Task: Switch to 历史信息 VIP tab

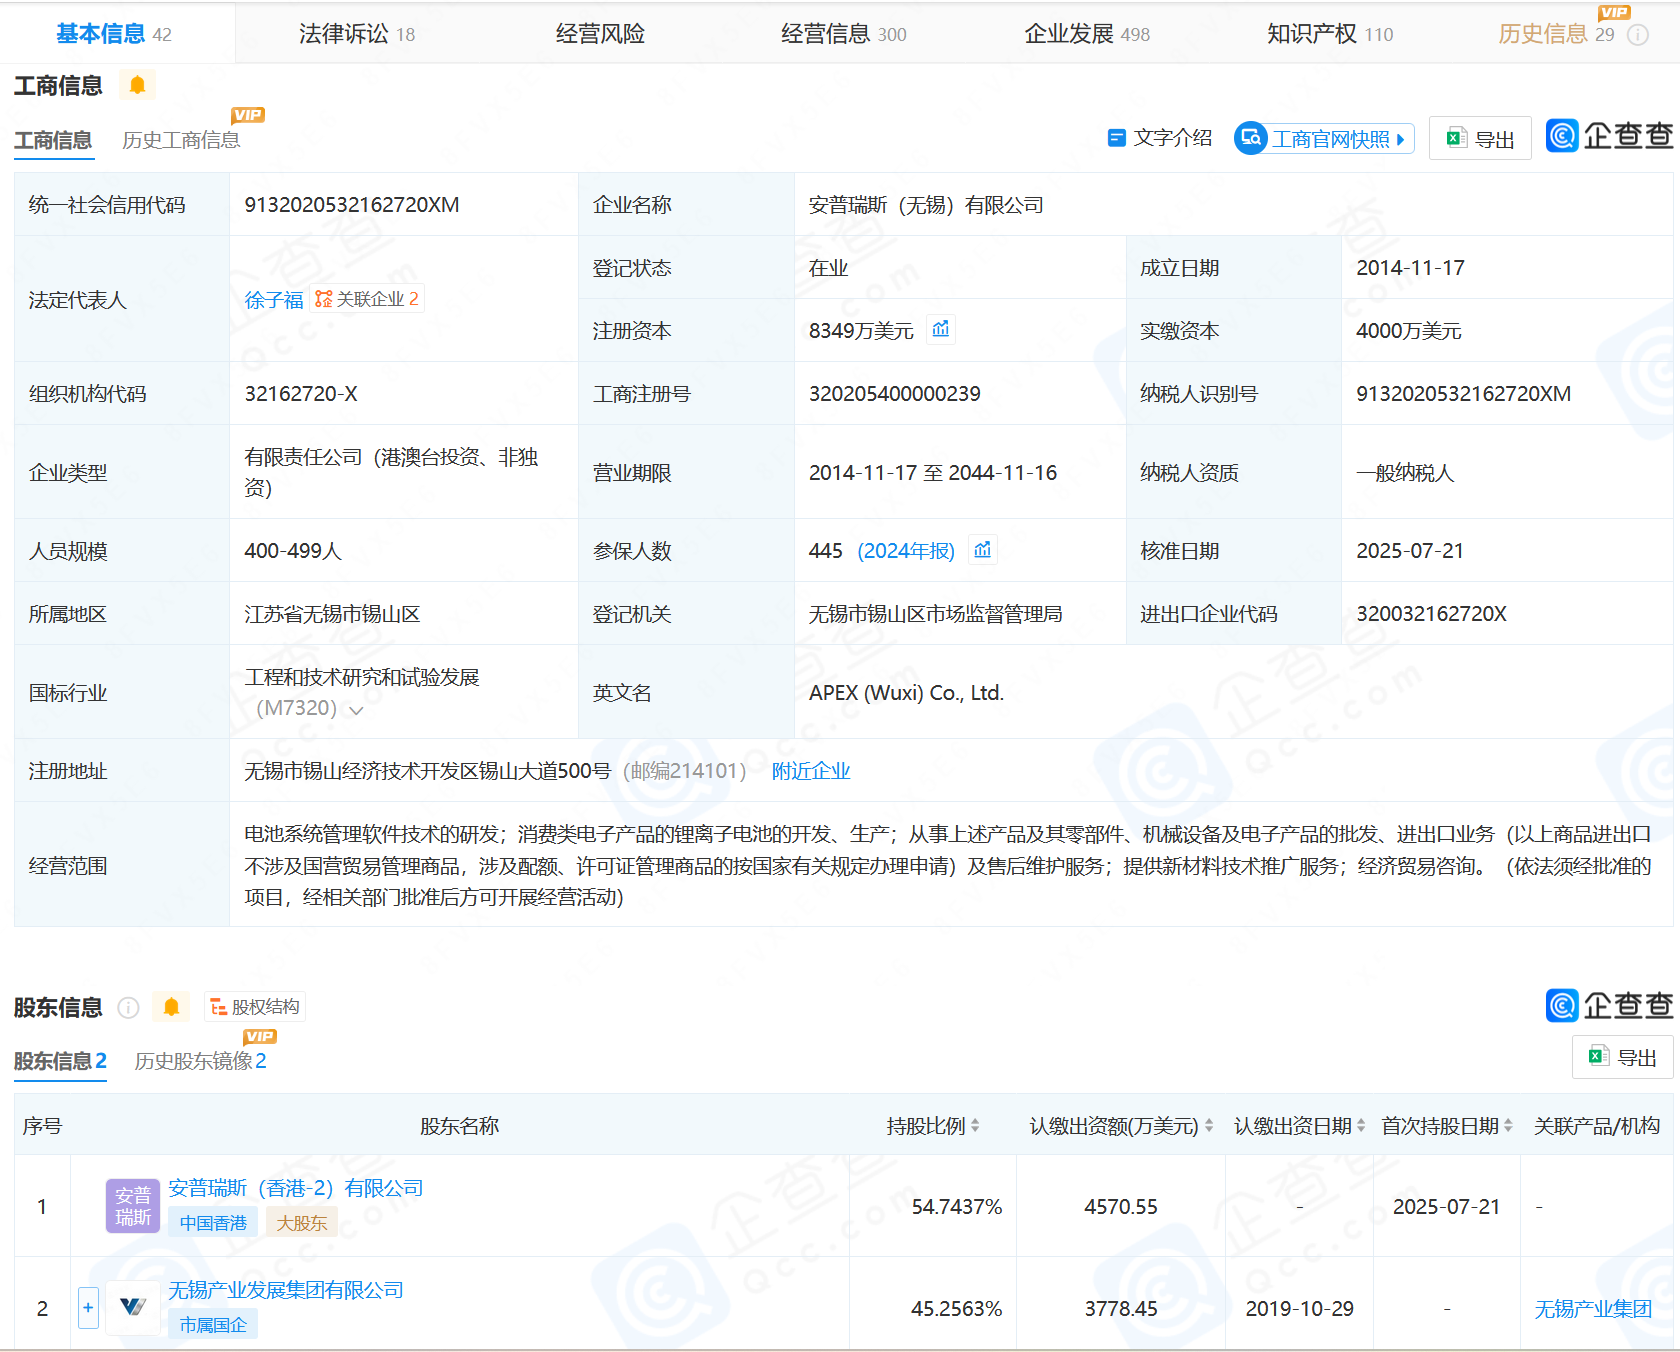Action: (x=1556, y=34)
